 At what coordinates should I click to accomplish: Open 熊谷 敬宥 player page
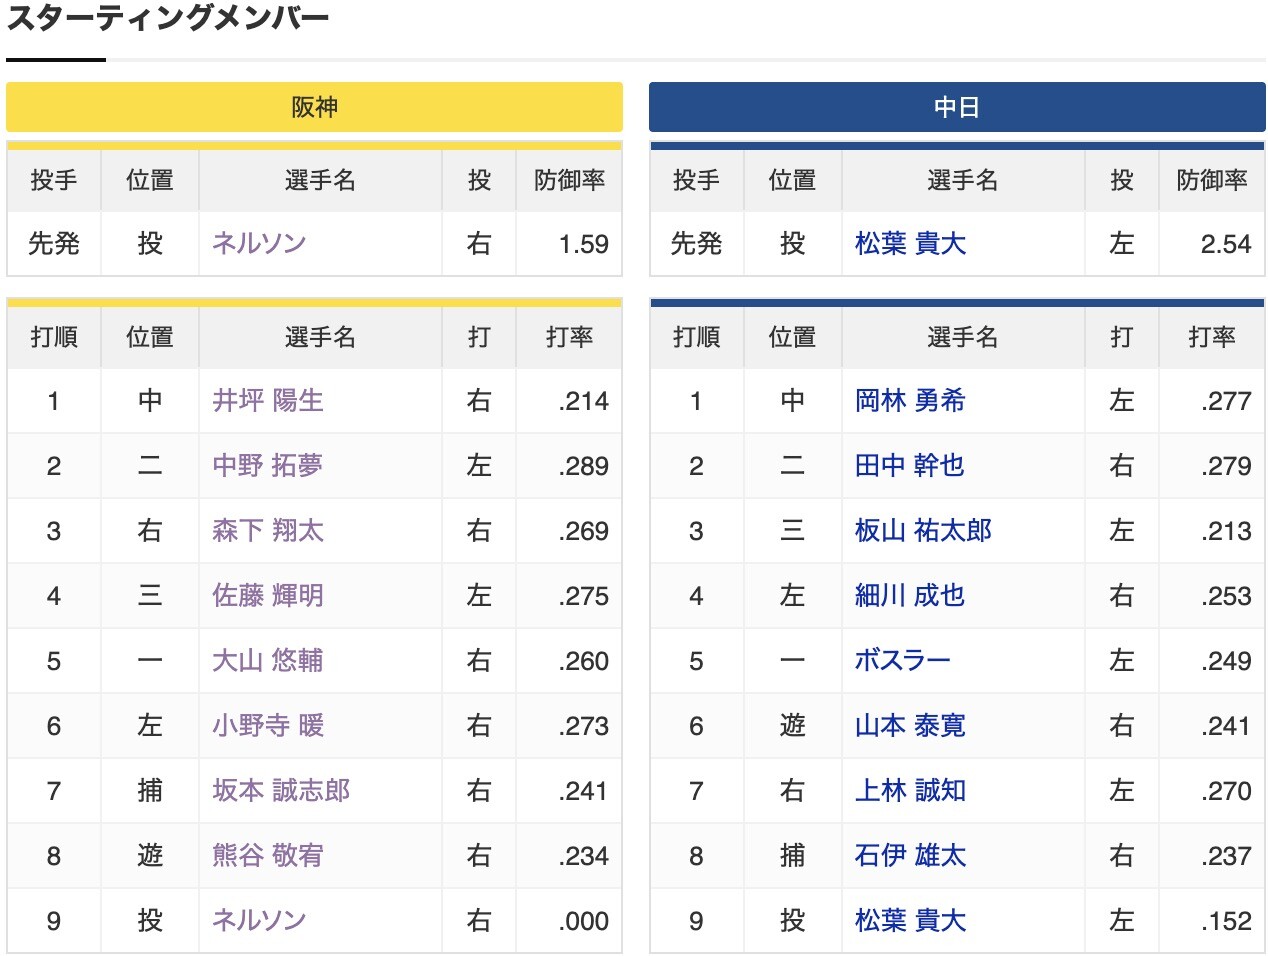[x=268, y=855]
